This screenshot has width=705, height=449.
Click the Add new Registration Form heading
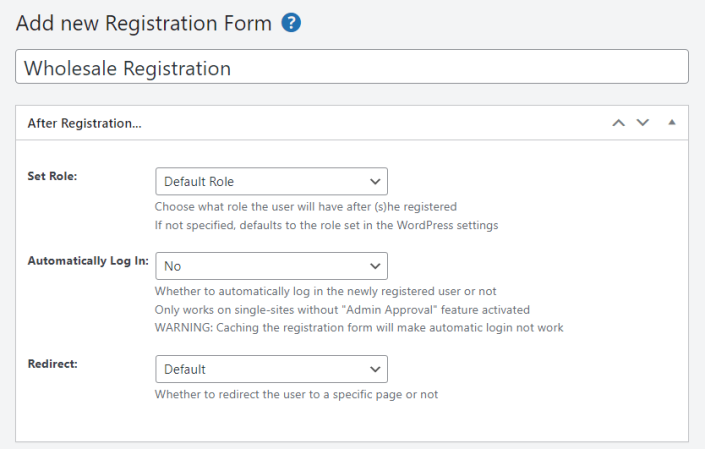(x=143, y=23)
